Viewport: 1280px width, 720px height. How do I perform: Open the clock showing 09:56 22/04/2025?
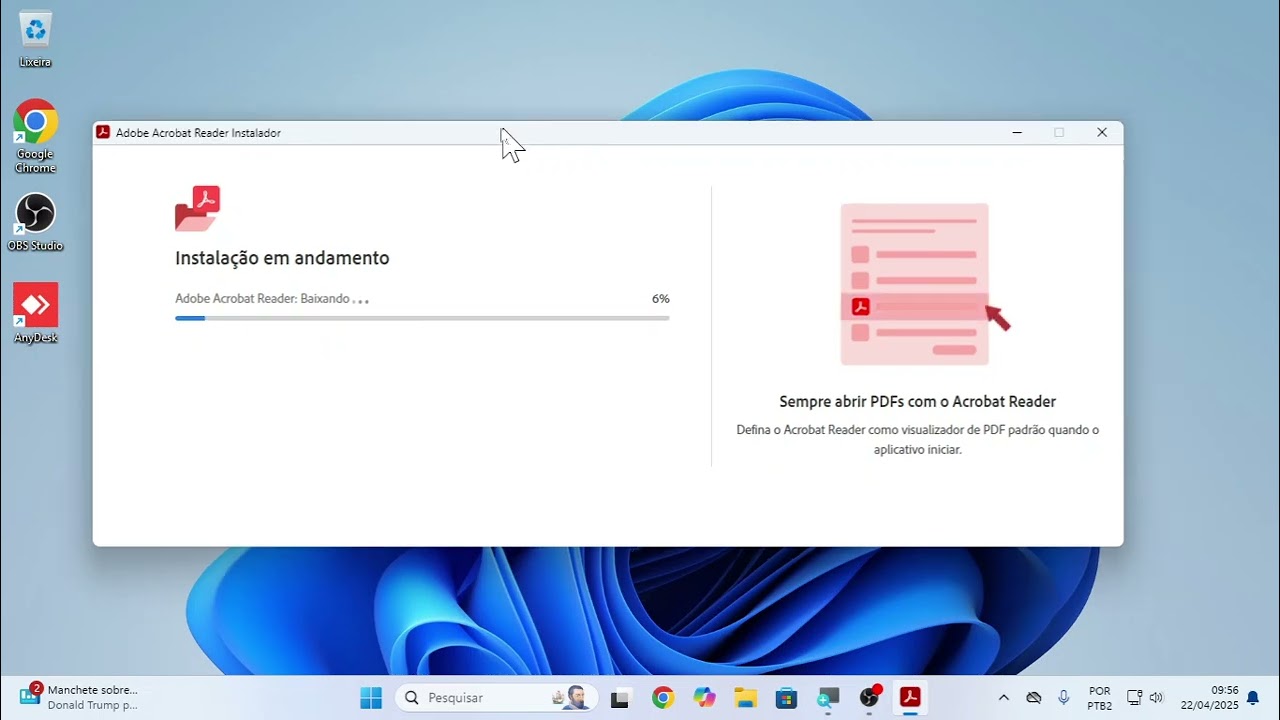pyautogui.click(x=1210, y=698)
